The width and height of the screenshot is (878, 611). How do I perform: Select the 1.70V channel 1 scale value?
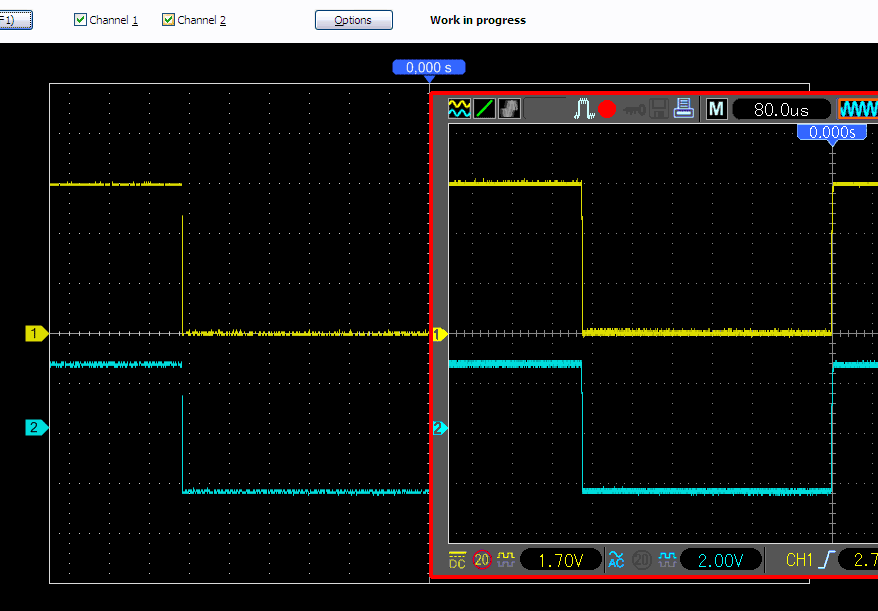tap(561, 560)
